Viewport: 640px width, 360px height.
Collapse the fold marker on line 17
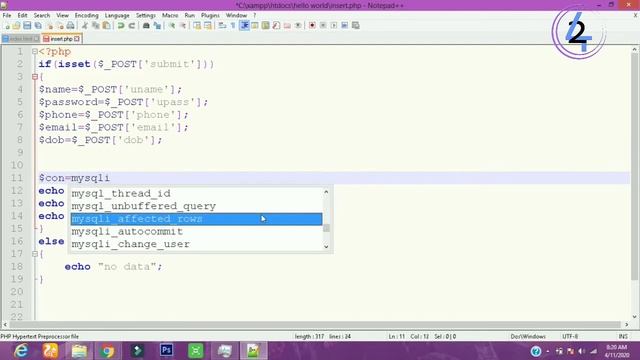[35, 254]
